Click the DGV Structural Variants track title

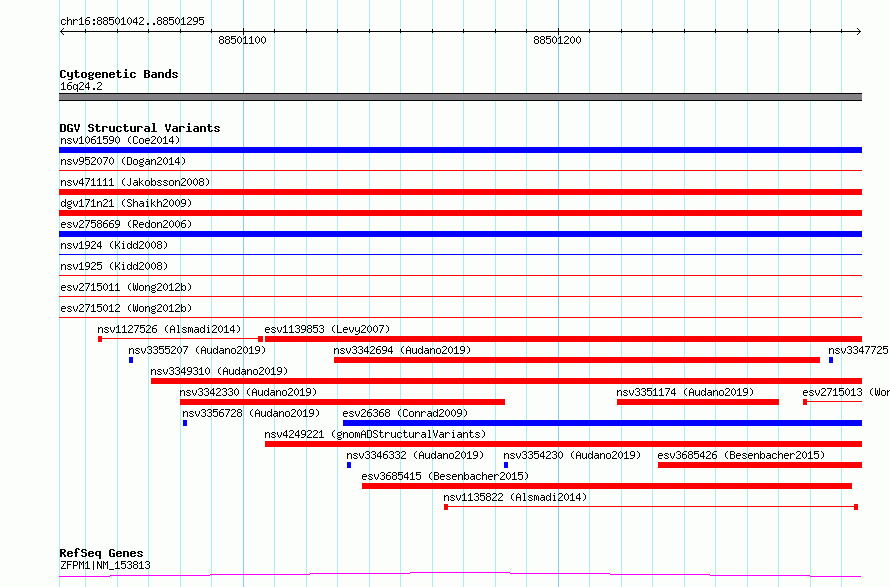140,128
